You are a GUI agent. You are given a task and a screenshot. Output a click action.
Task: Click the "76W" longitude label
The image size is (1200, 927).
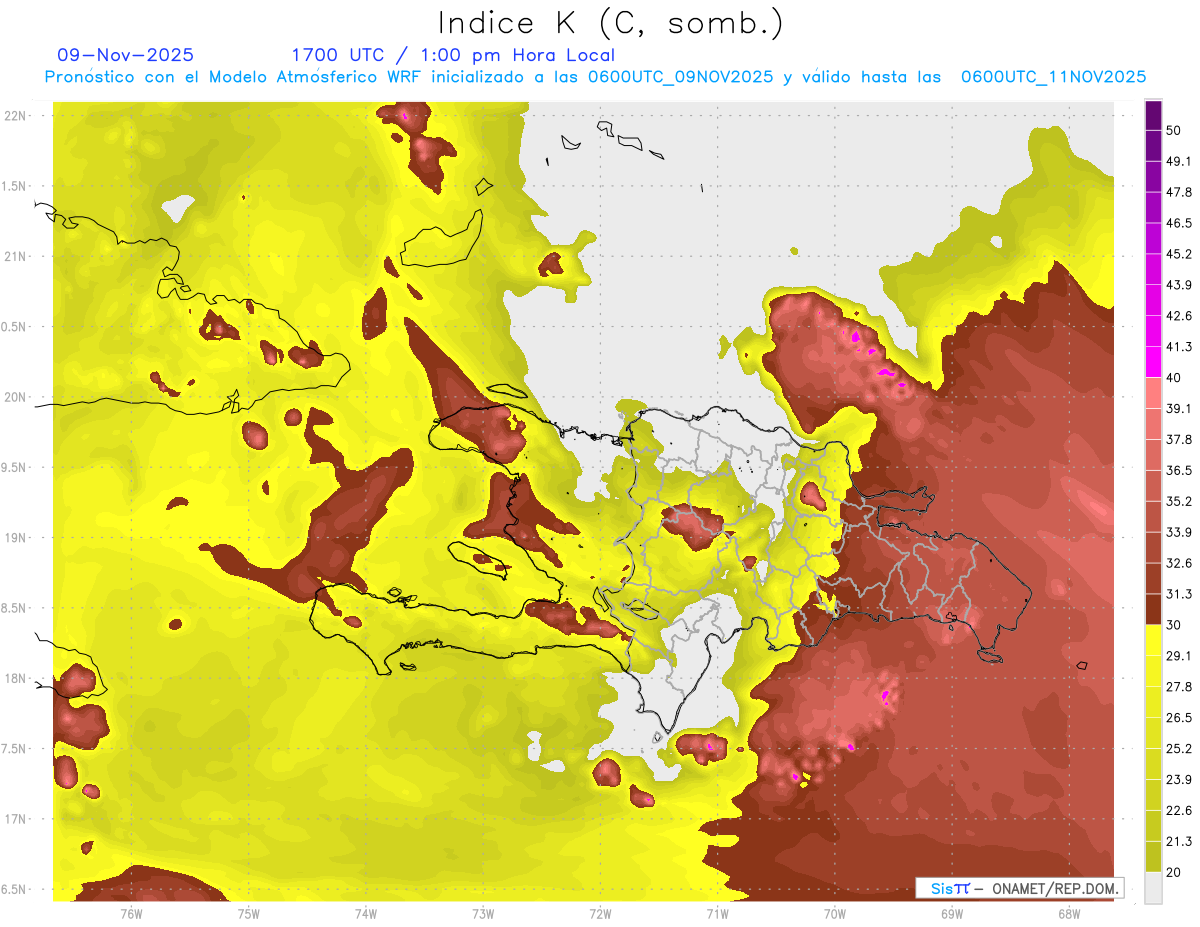131,913
